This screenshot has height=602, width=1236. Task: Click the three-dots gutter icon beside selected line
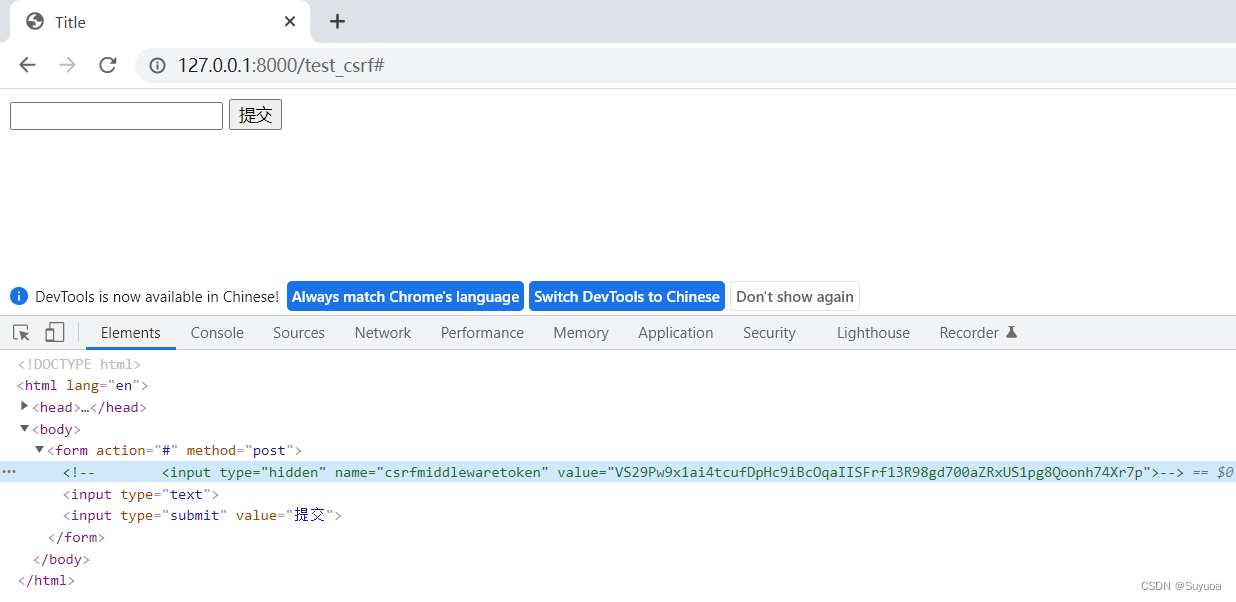pos(9,472)
